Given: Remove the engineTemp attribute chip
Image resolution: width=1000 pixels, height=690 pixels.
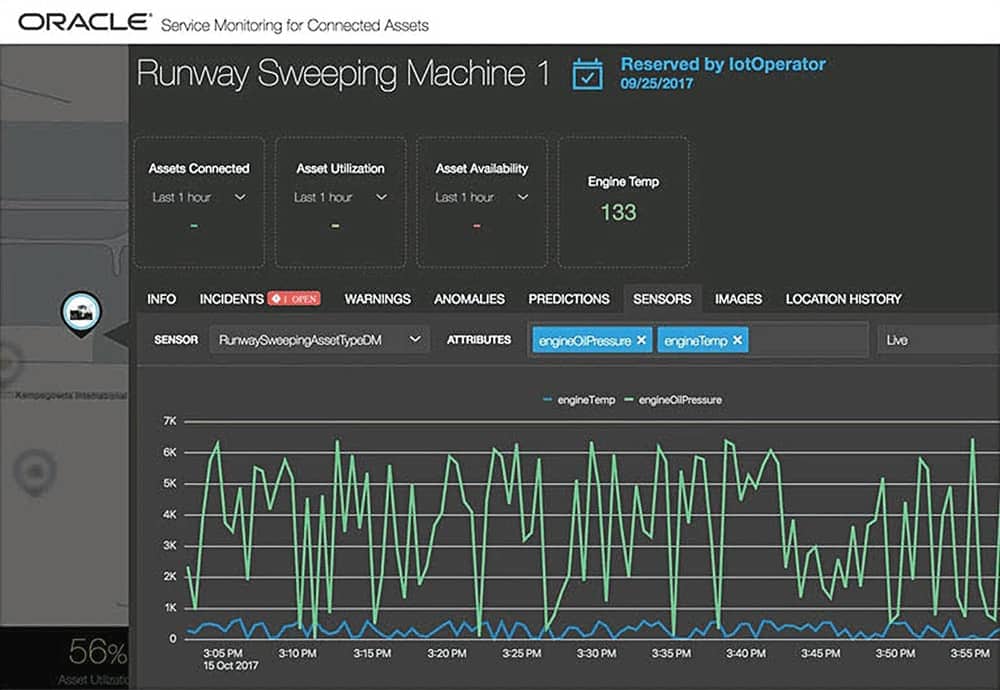Looking at the screenshot, I should 737,340.
